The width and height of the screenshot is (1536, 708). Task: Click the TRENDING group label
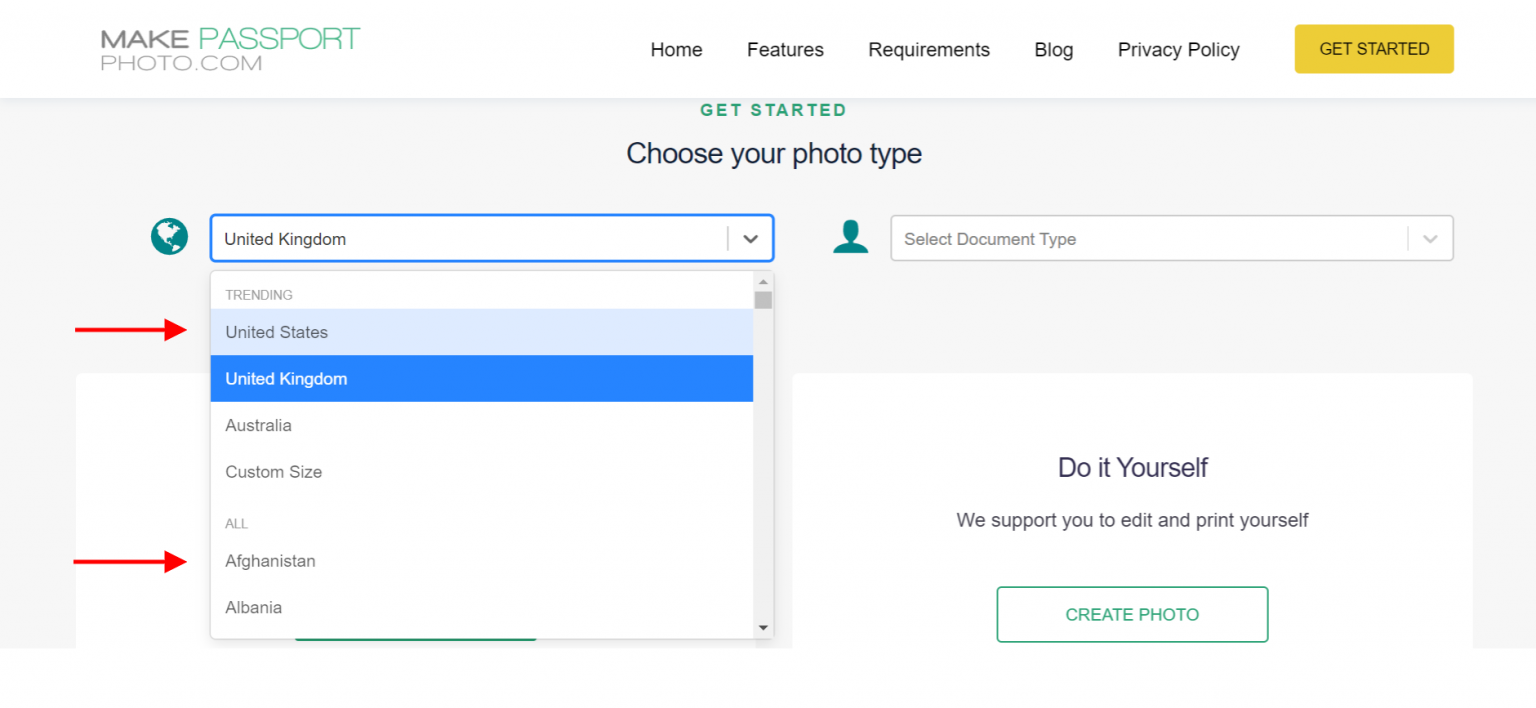[259, 295]
